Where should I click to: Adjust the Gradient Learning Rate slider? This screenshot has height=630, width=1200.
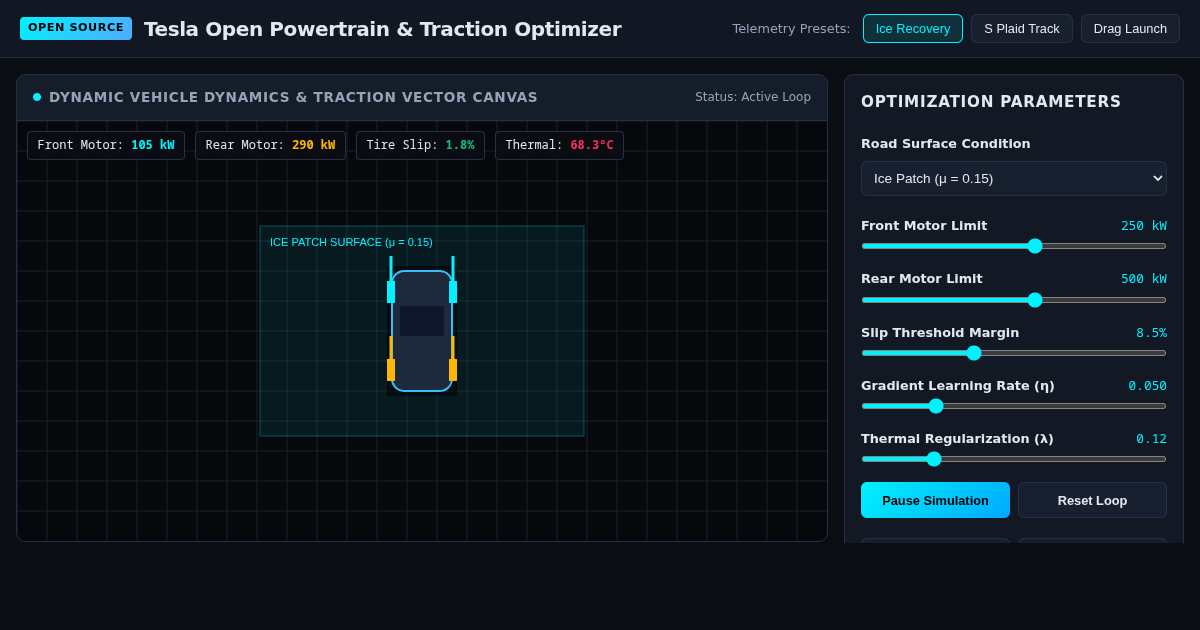click(1014, 406)
